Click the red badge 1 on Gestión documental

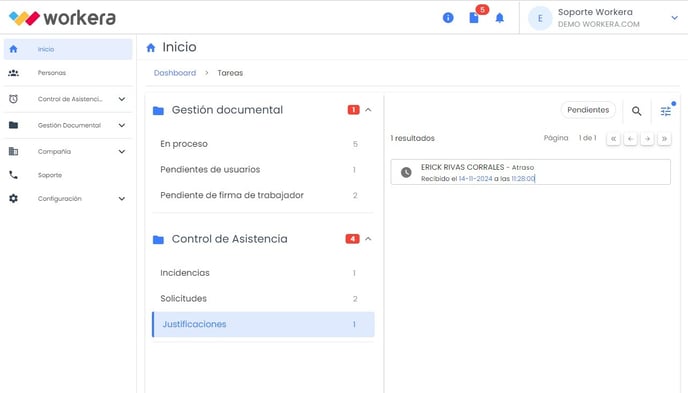coord(353,110)
